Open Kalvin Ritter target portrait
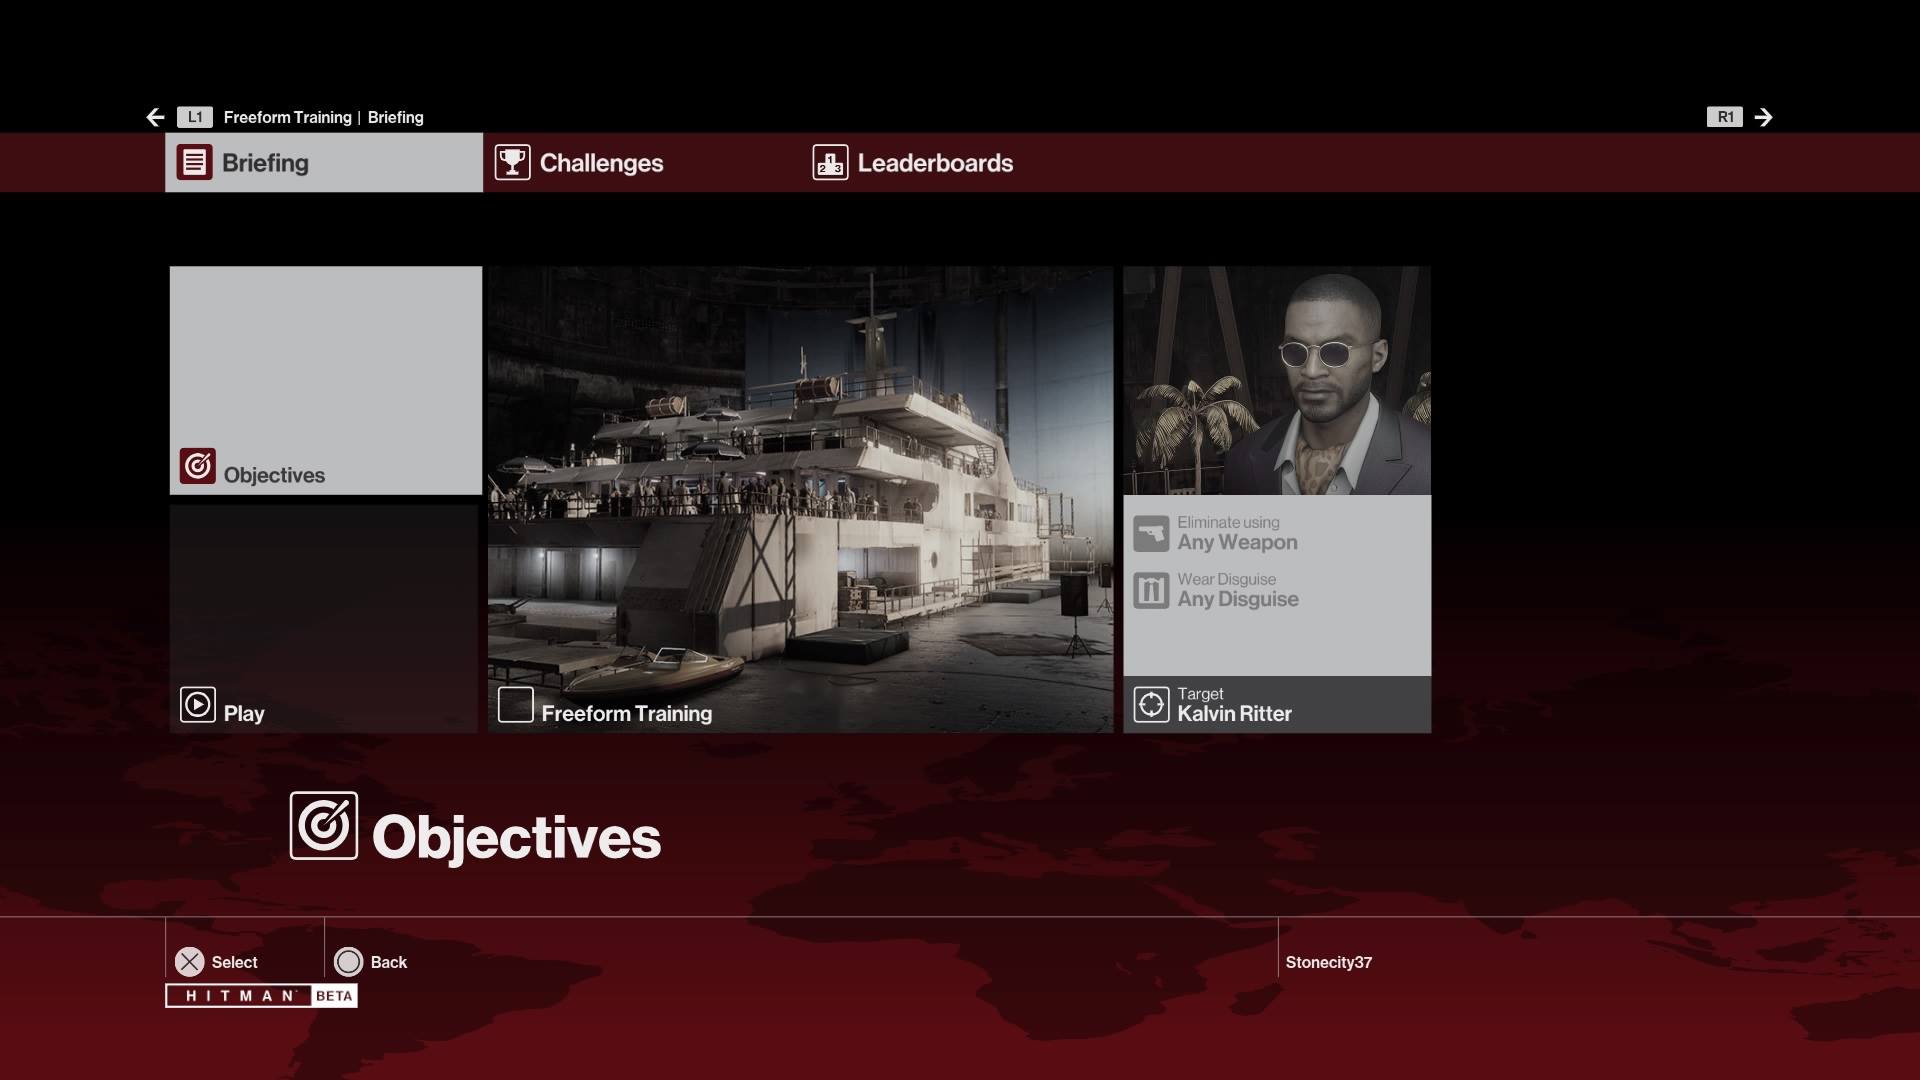Viewport: 1920px width, 1080px height. click(x=1277, y=380)
